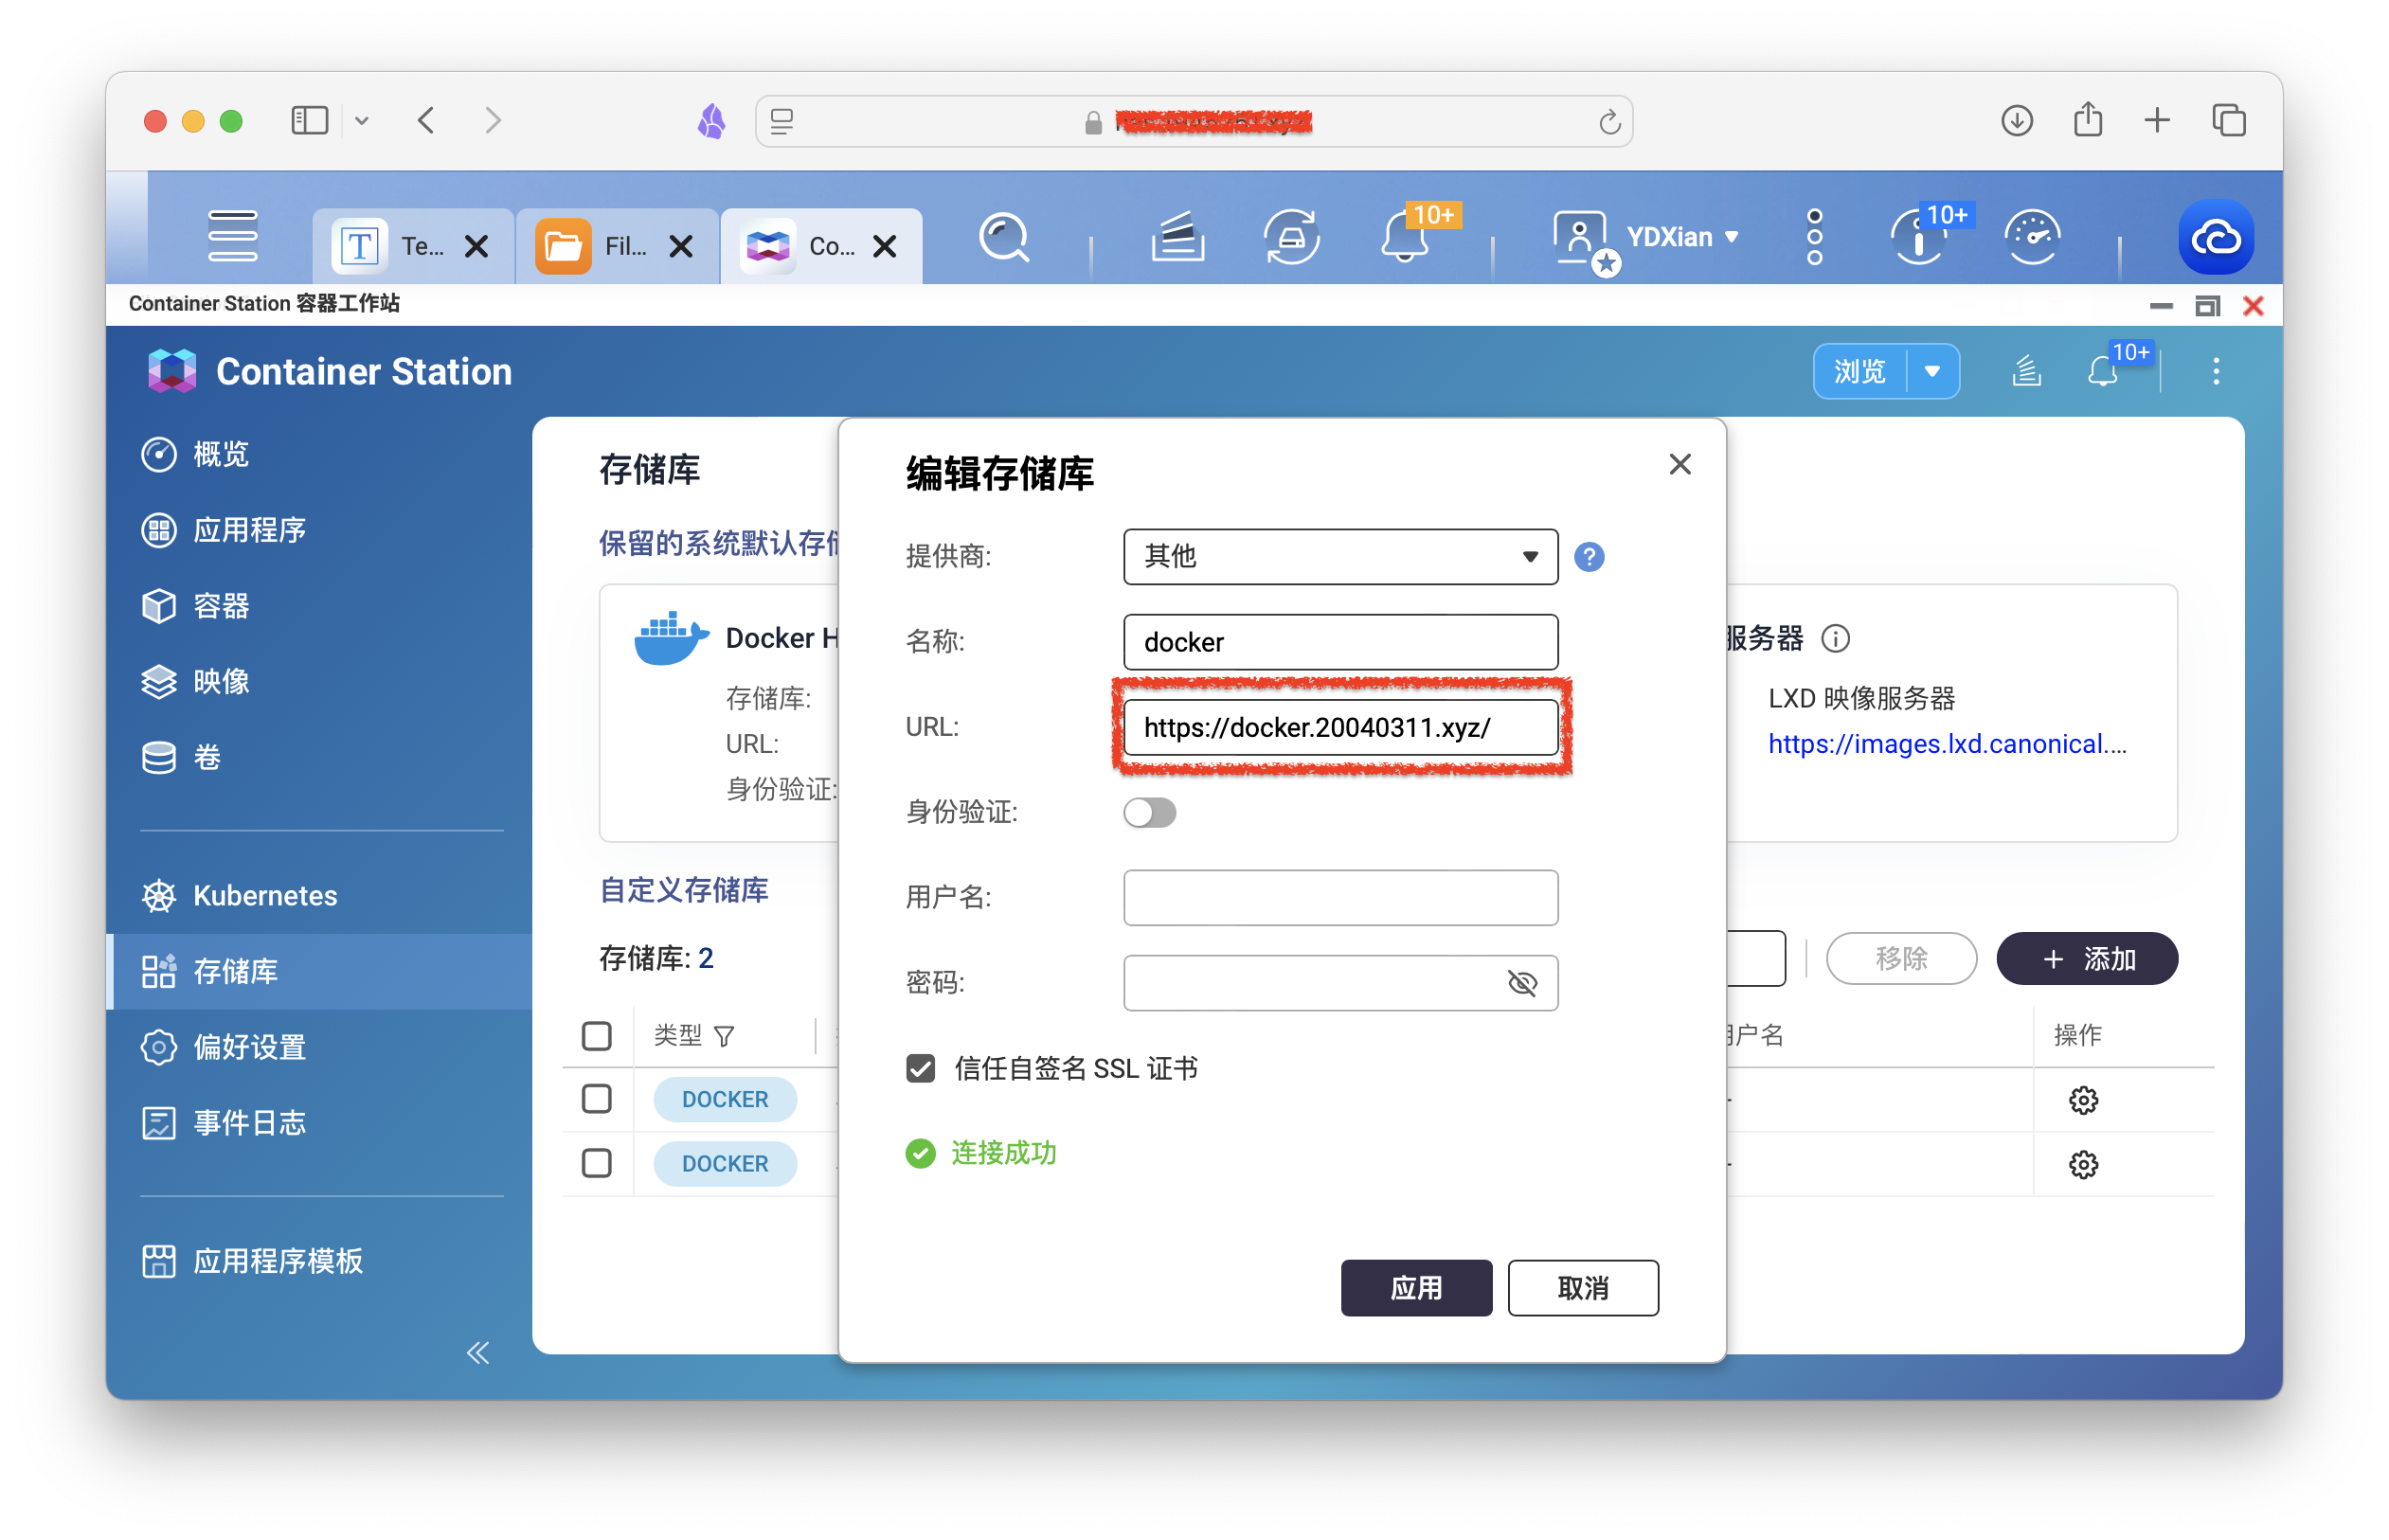Check the second DOCKER row checkbox
The height and width of the screenshot is (1540, 2389).
[x=596, y=1163]
